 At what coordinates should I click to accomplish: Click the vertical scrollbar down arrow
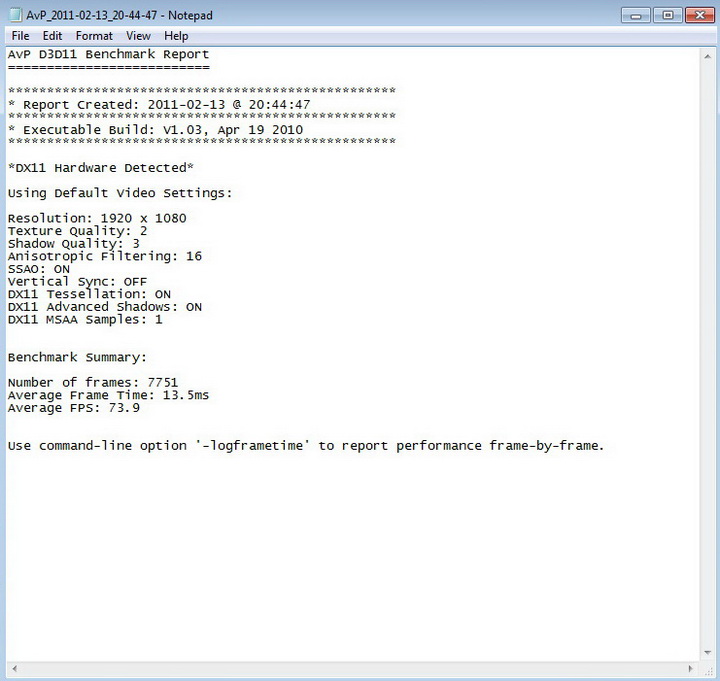coord(707,653)
